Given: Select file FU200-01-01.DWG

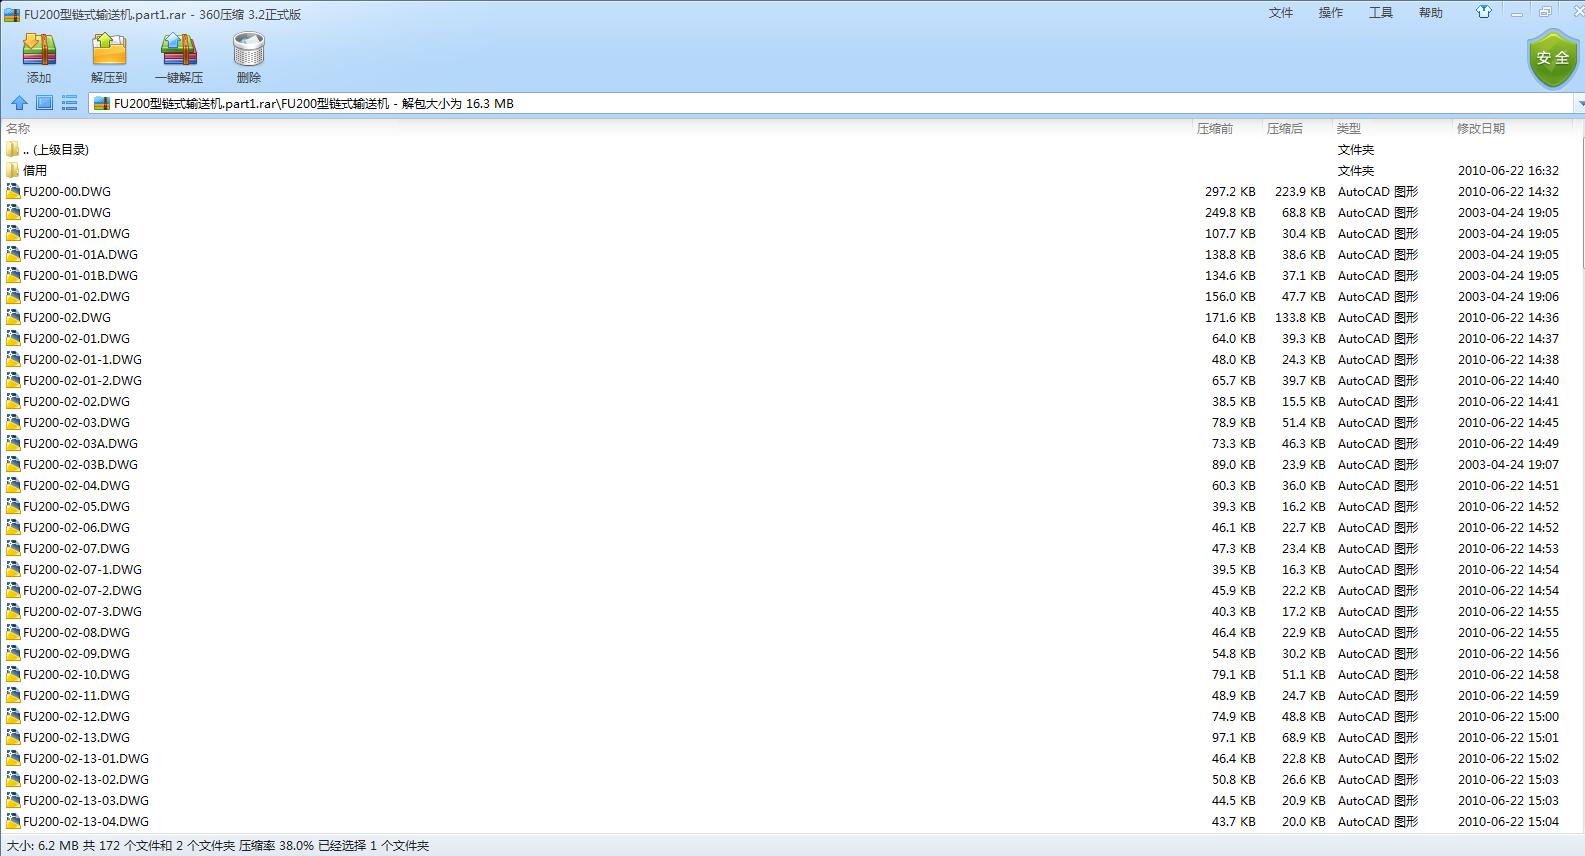Looking at the screenshot, I should [x=76, y=233].
